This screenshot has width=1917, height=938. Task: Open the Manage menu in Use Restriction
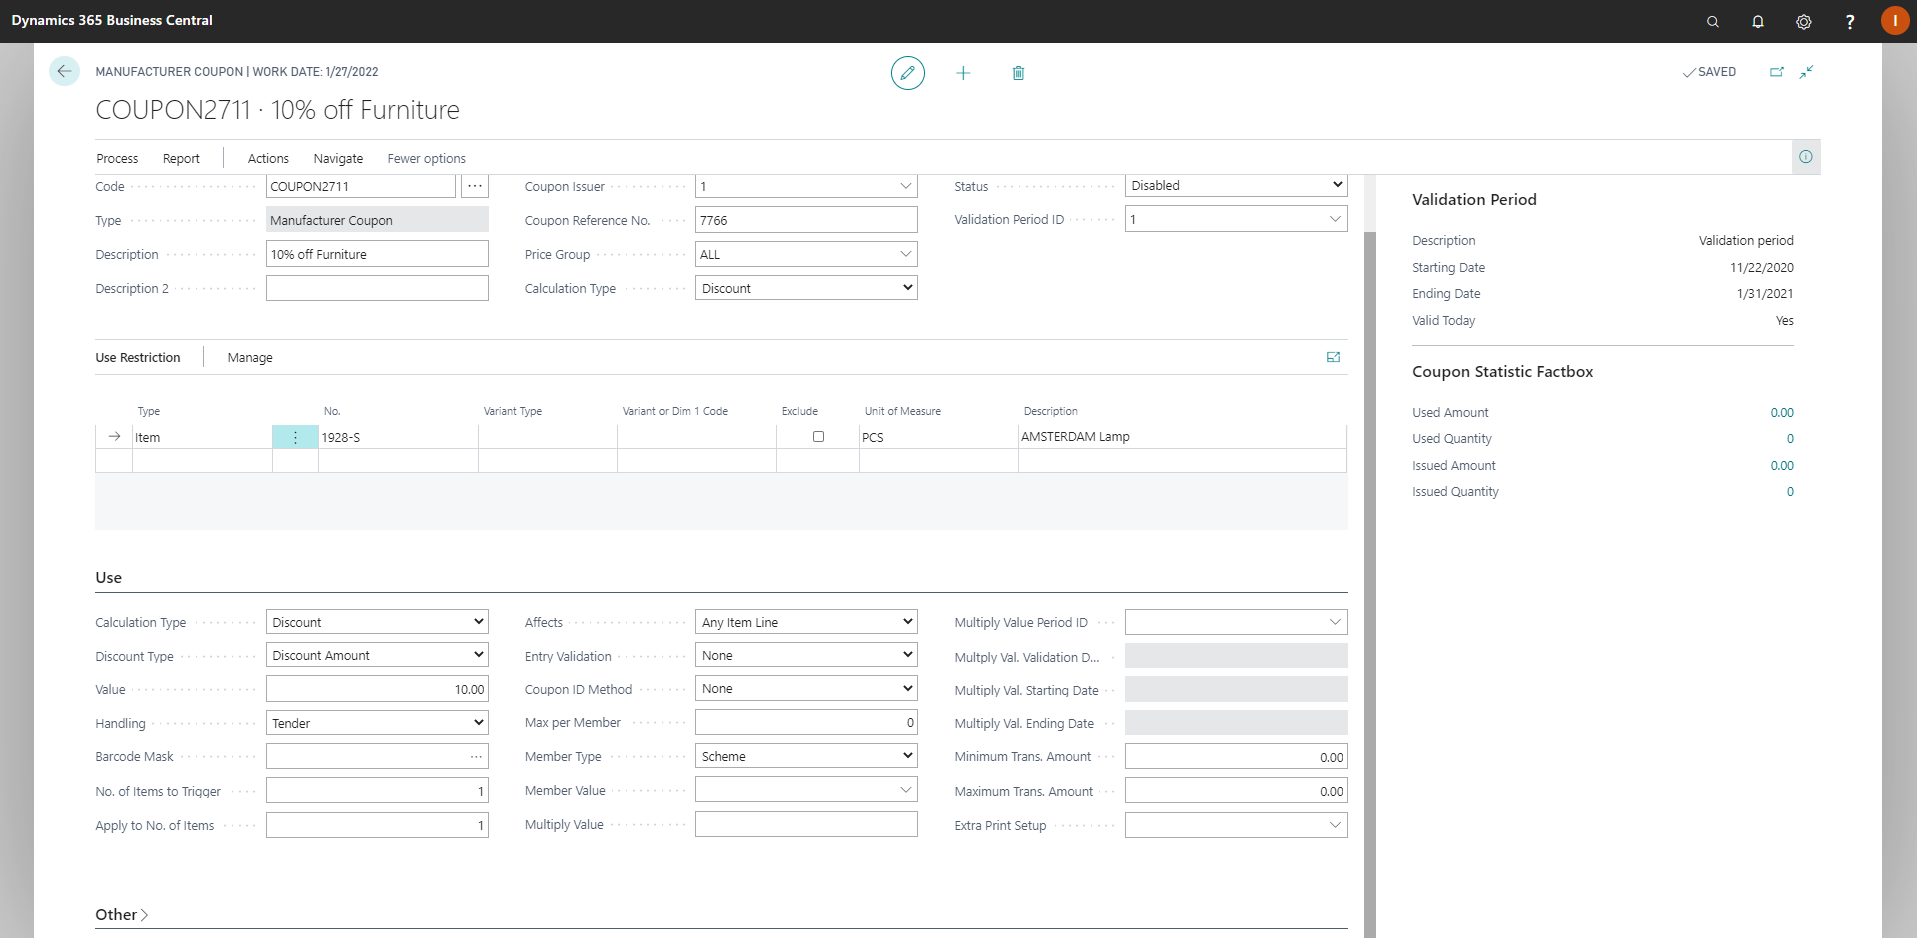(250, 357)
